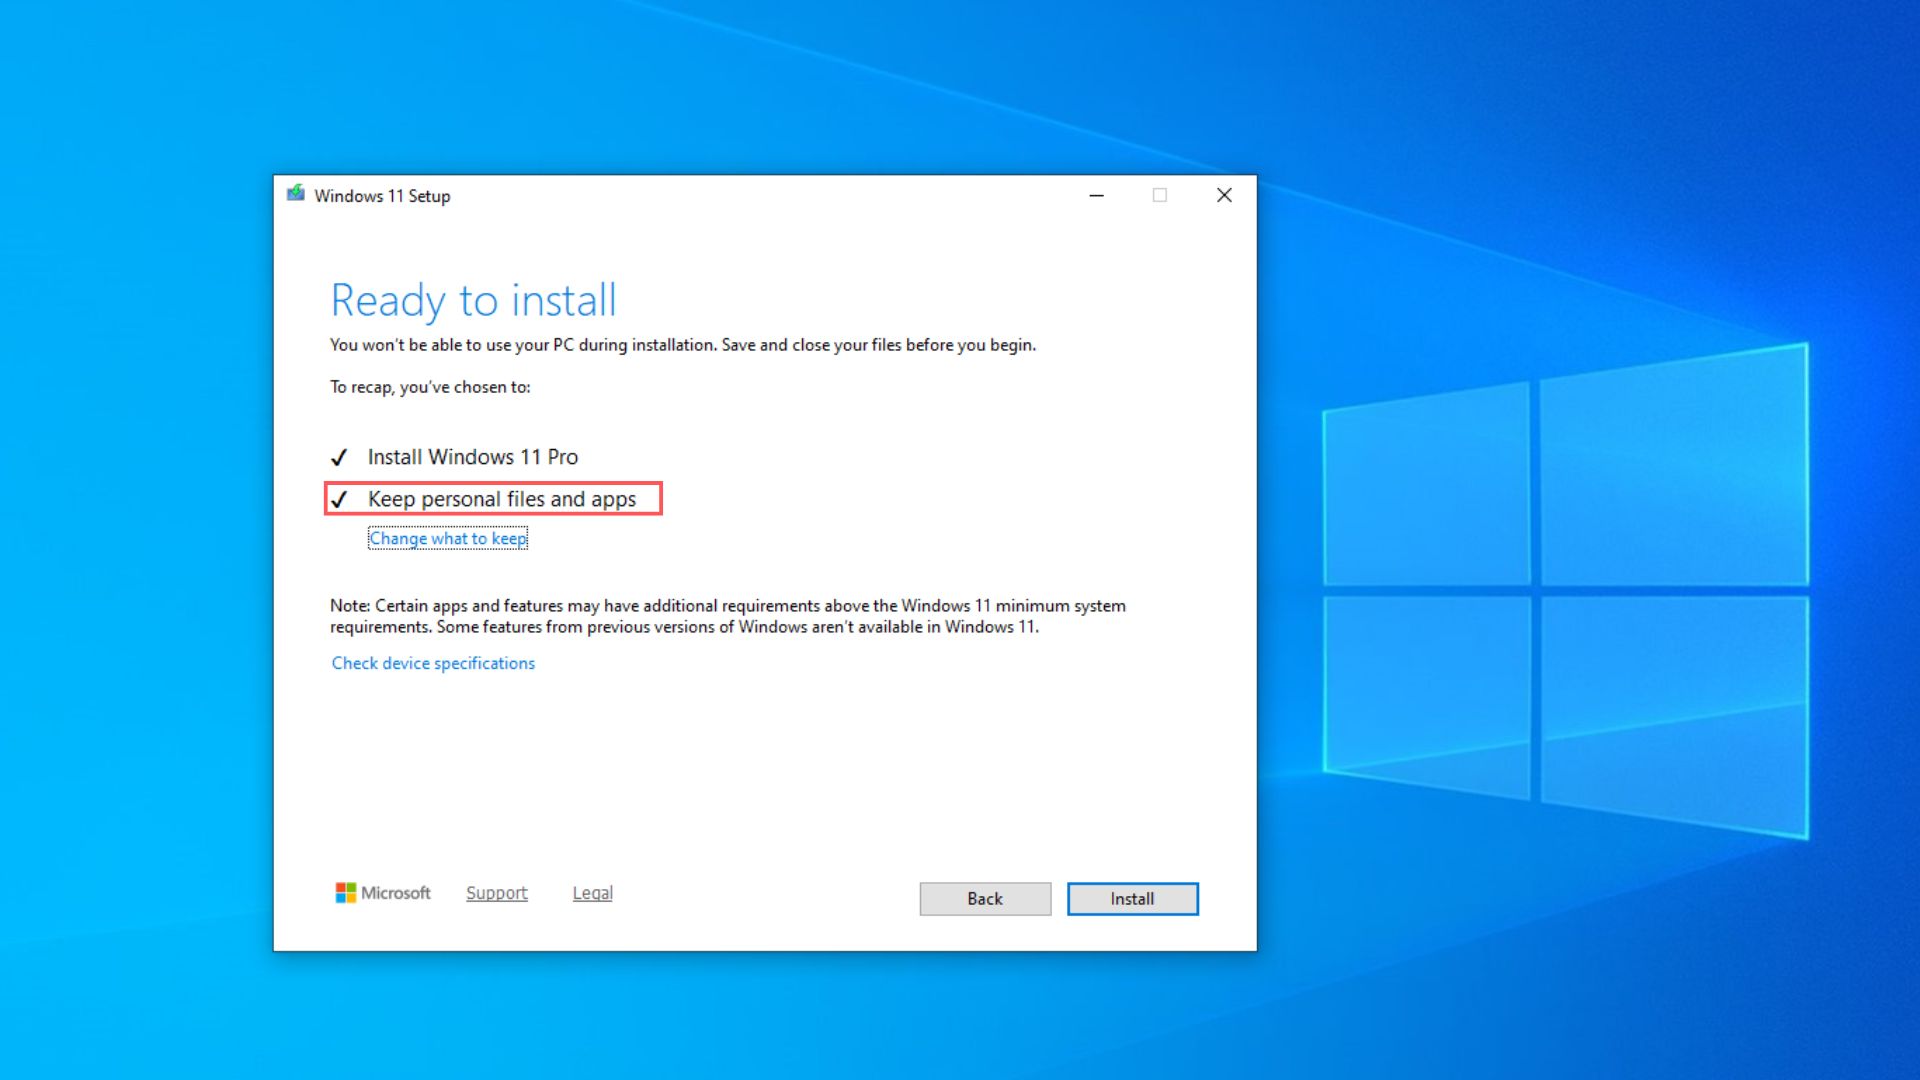This screenshot has height=1080, width=1920.
Task: Open the Legal link
Action: [x=592, y=892]
